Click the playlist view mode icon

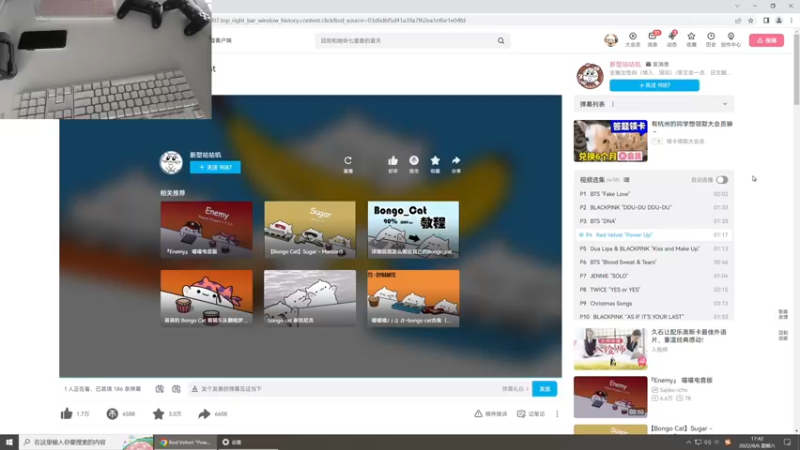pos(627,180)
